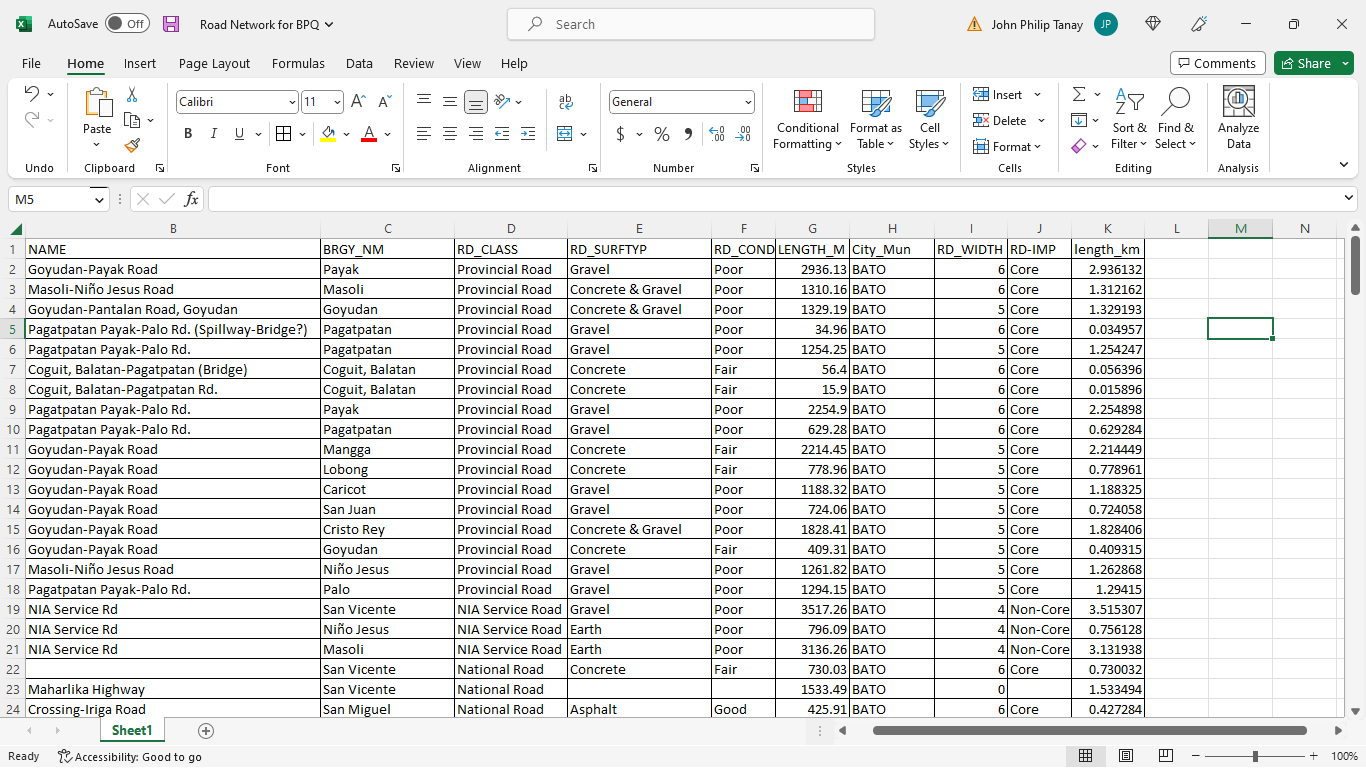Click the Analyze Data button
This screenshot has width=1366, height=768.
tap(1238, 119)
